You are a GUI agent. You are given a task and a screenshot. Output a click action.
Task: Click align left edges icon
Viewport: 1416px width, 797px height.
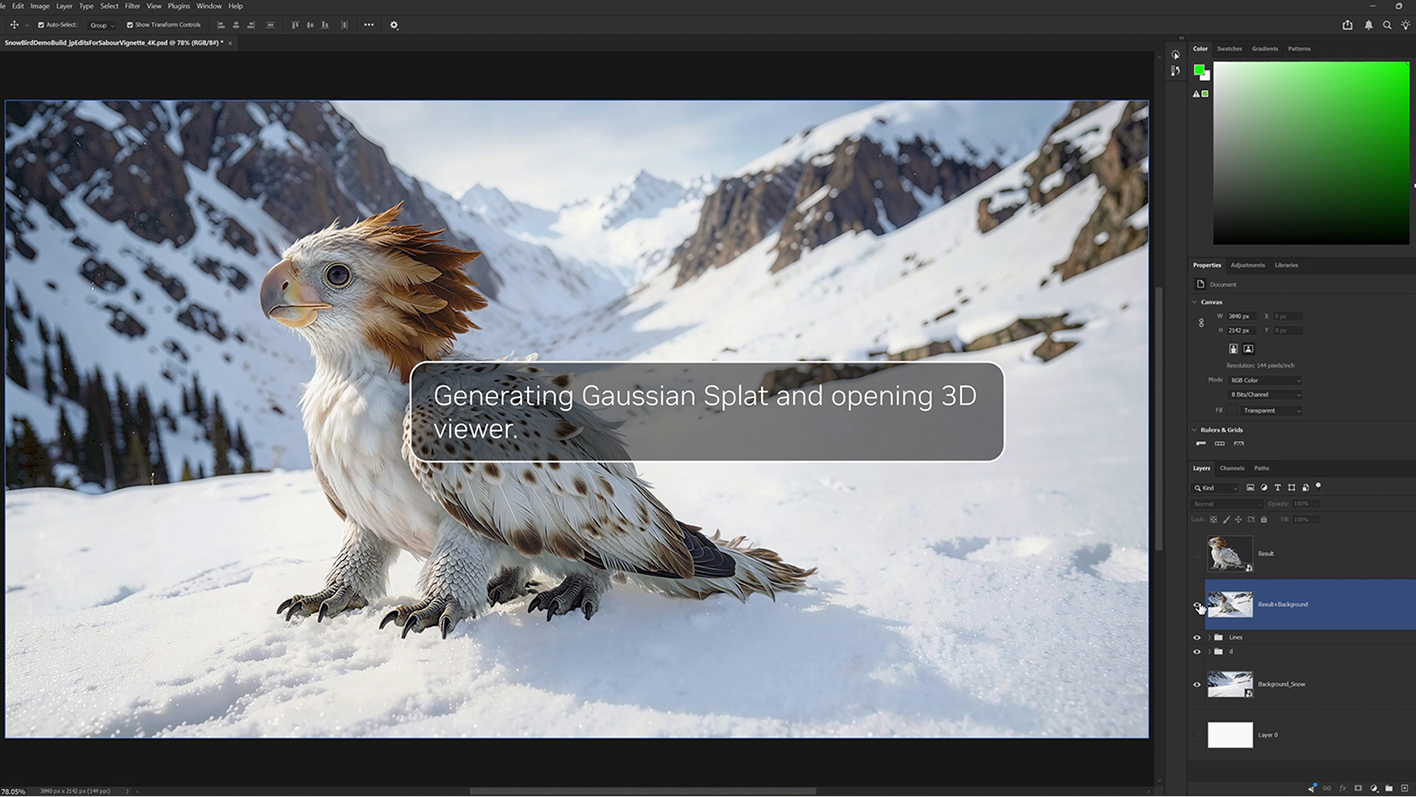point(221,25)
